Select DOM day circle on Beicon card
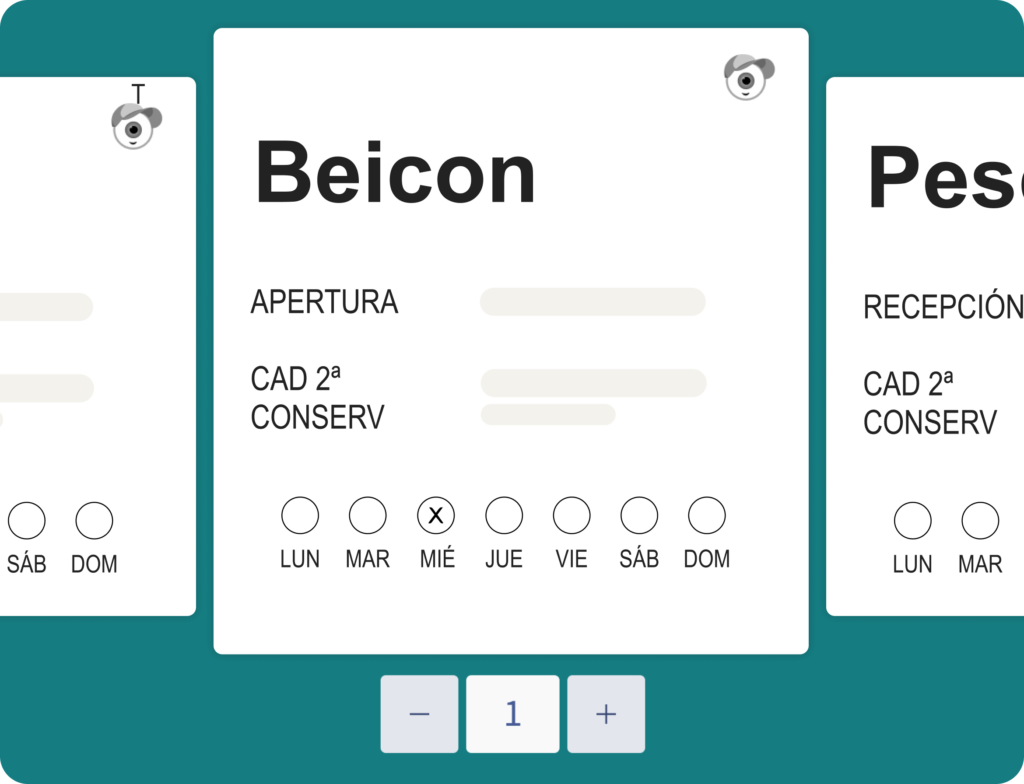1024x784 pixels. pos(707,516)
